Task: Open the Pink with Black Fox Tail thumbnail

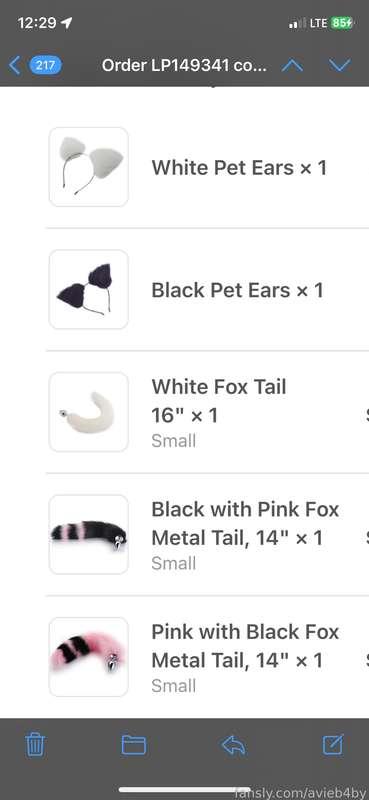Action: [89, 657]
